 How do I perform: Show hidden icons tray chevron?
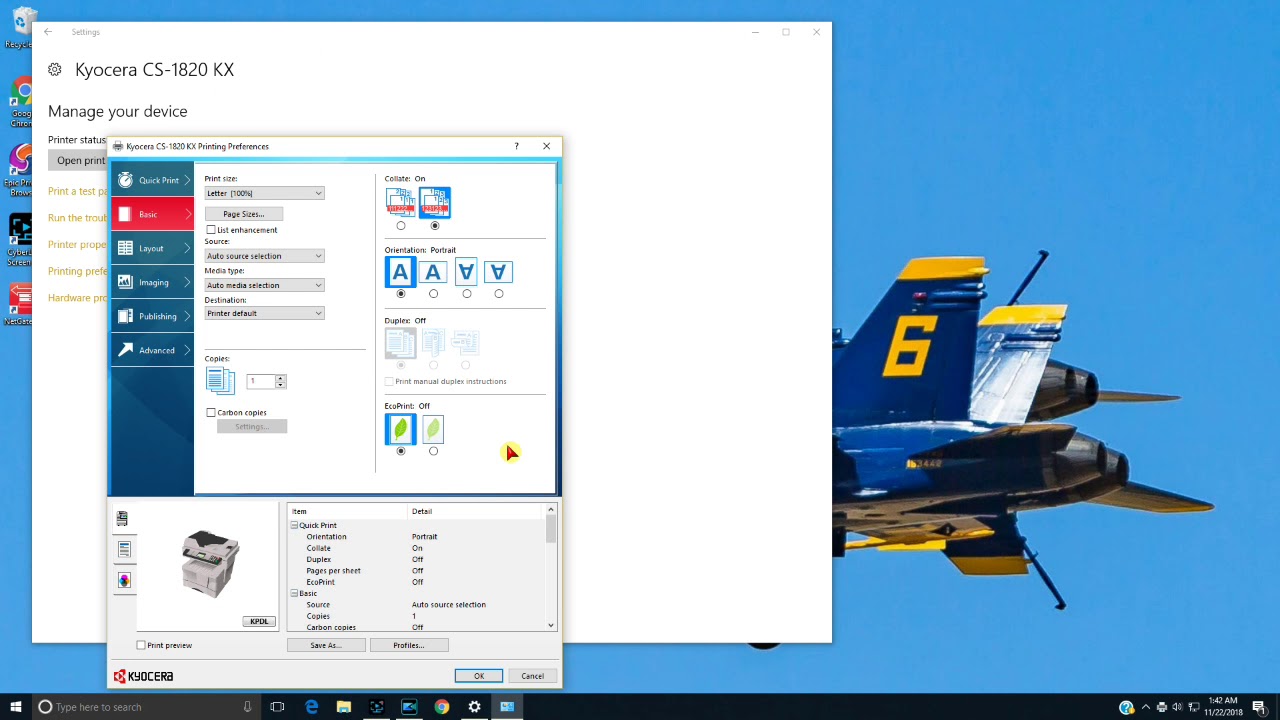[x=1146, y=707]
